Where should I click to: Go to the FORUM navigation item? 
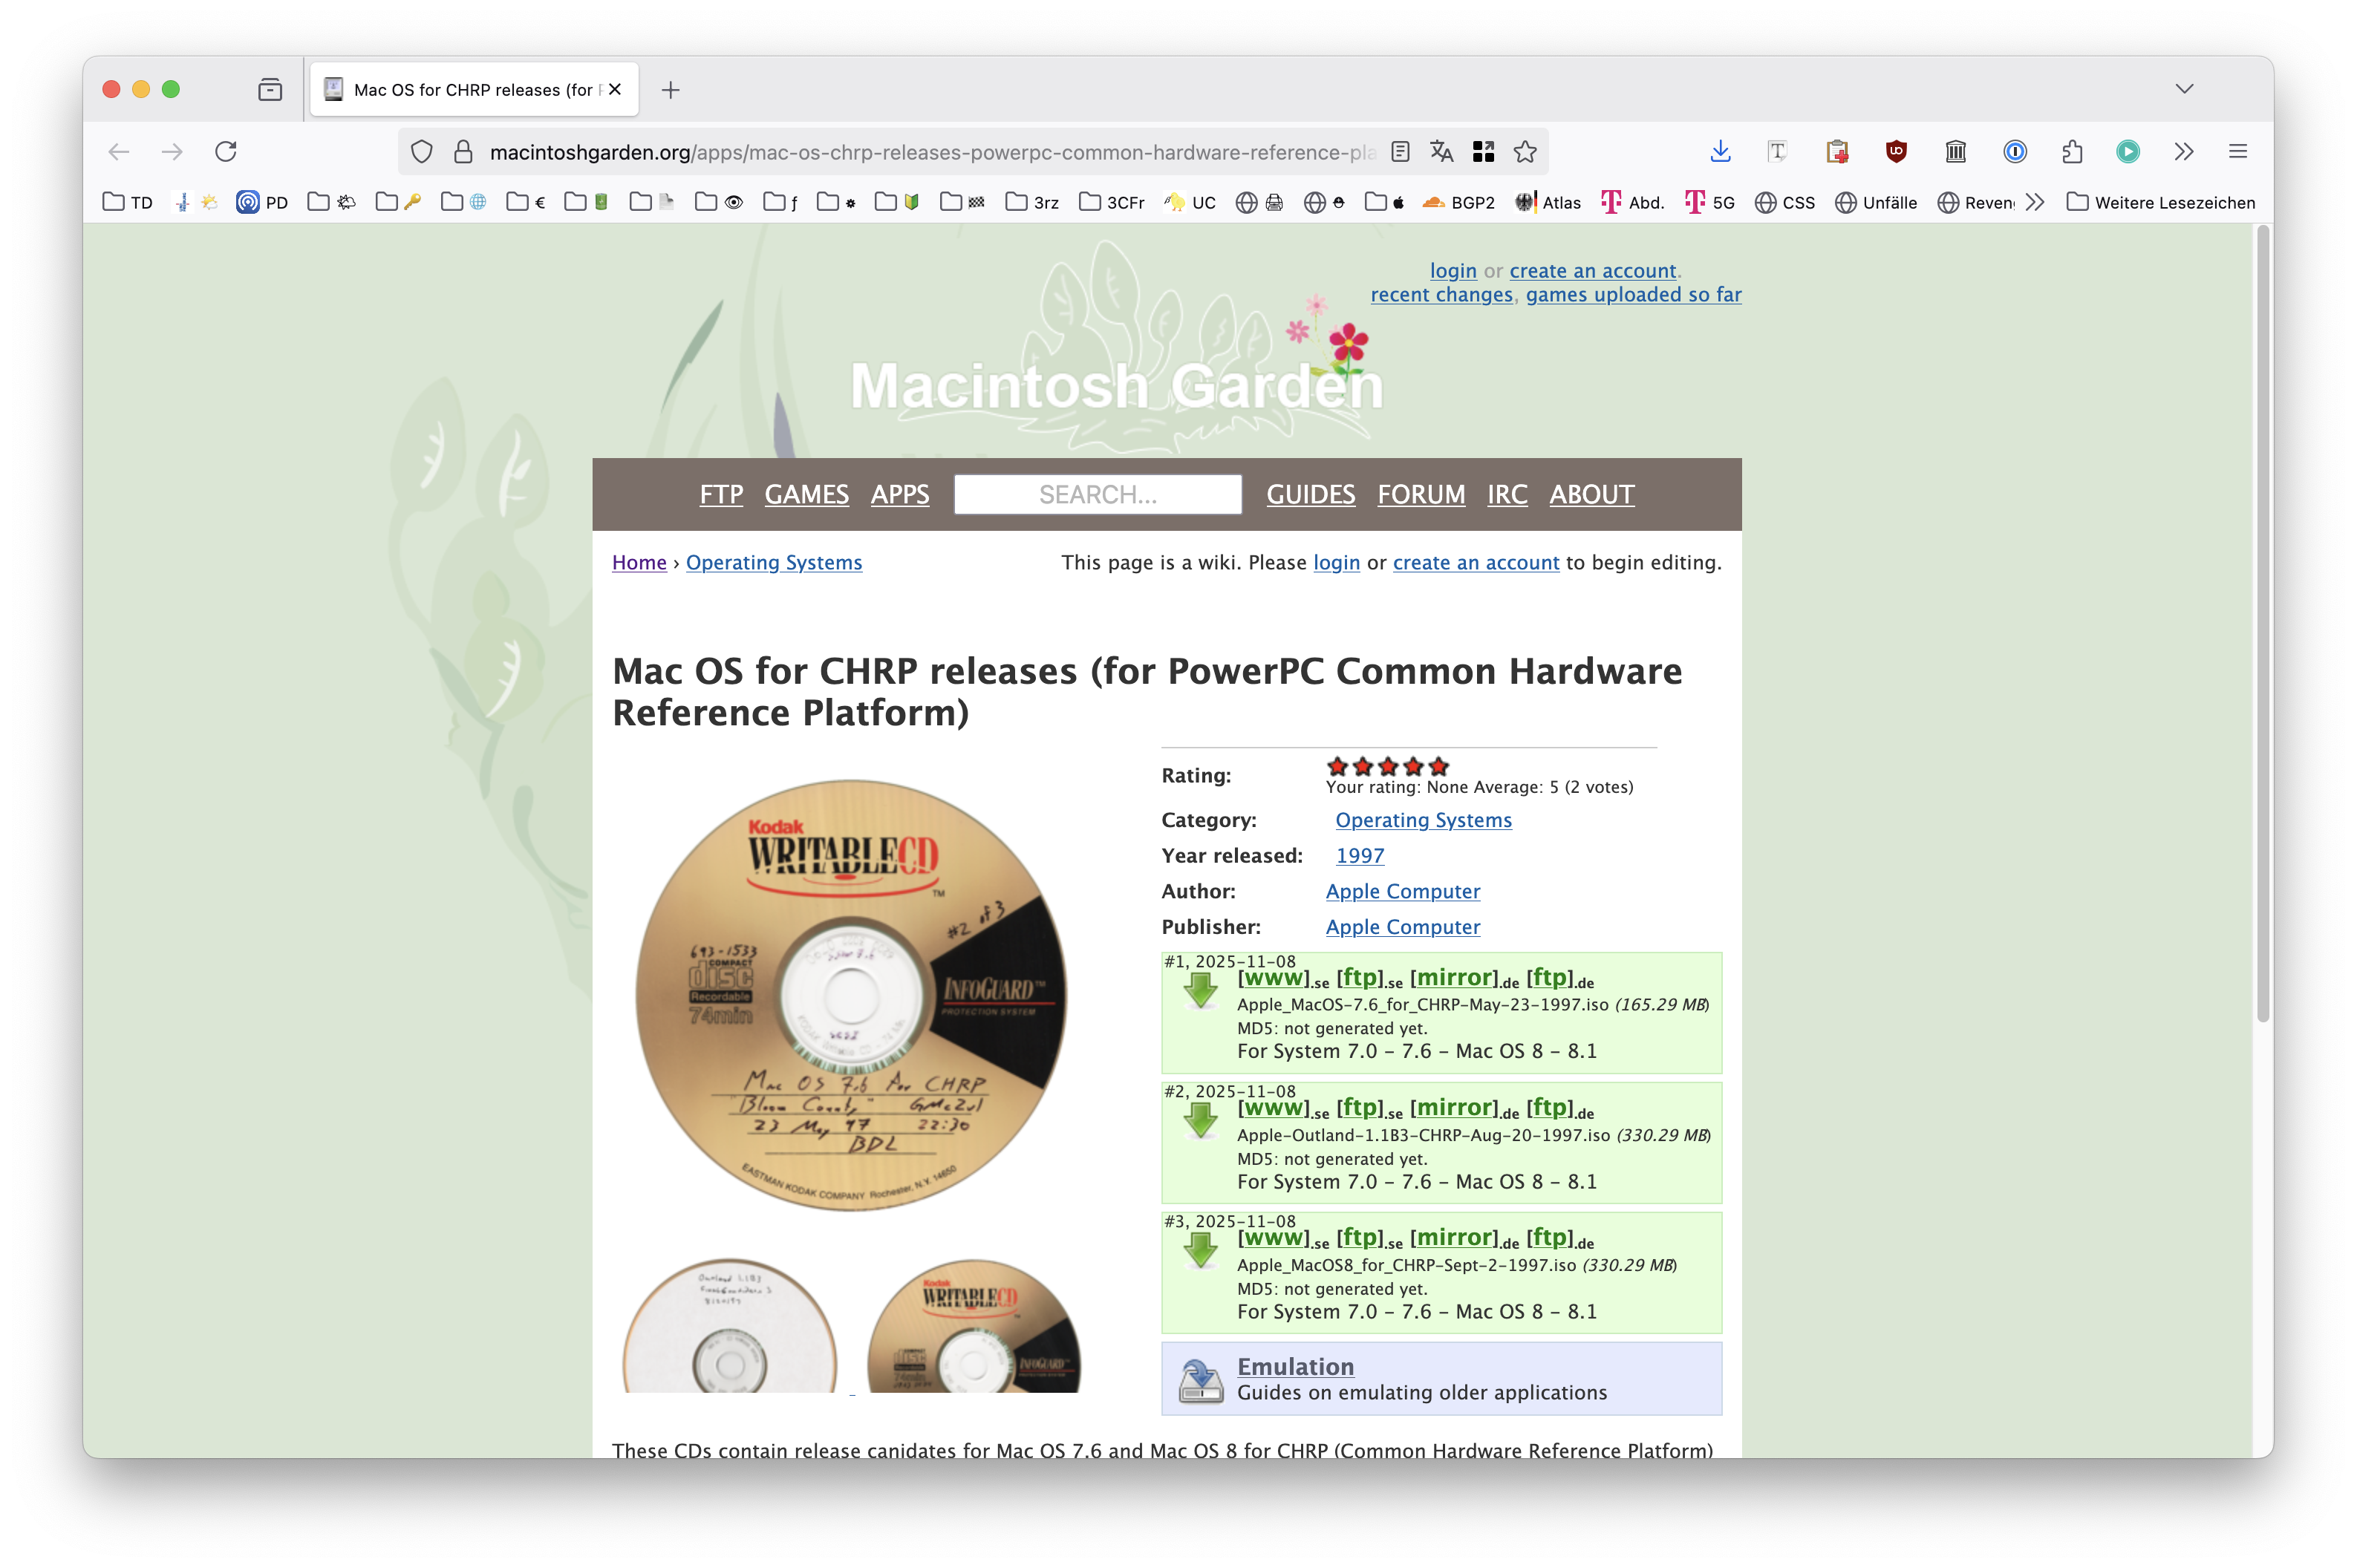[x=1420, y=494]
